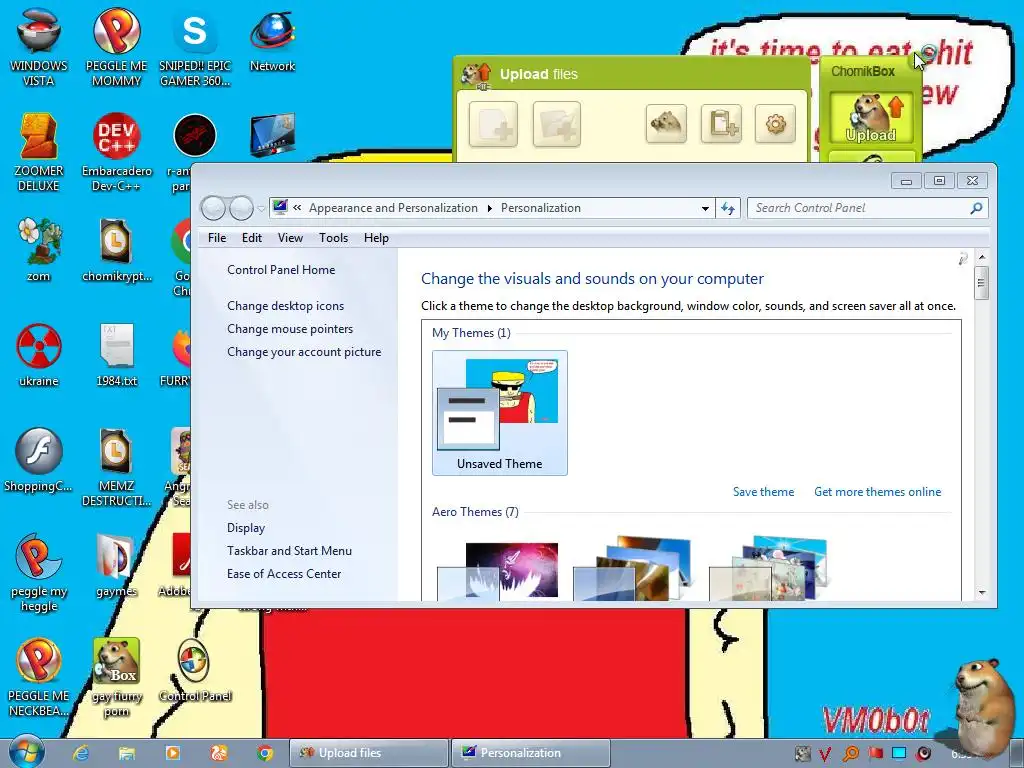
Task: Open Change desktop icons link
Action: pyautogui.click(x=285, y=306)
